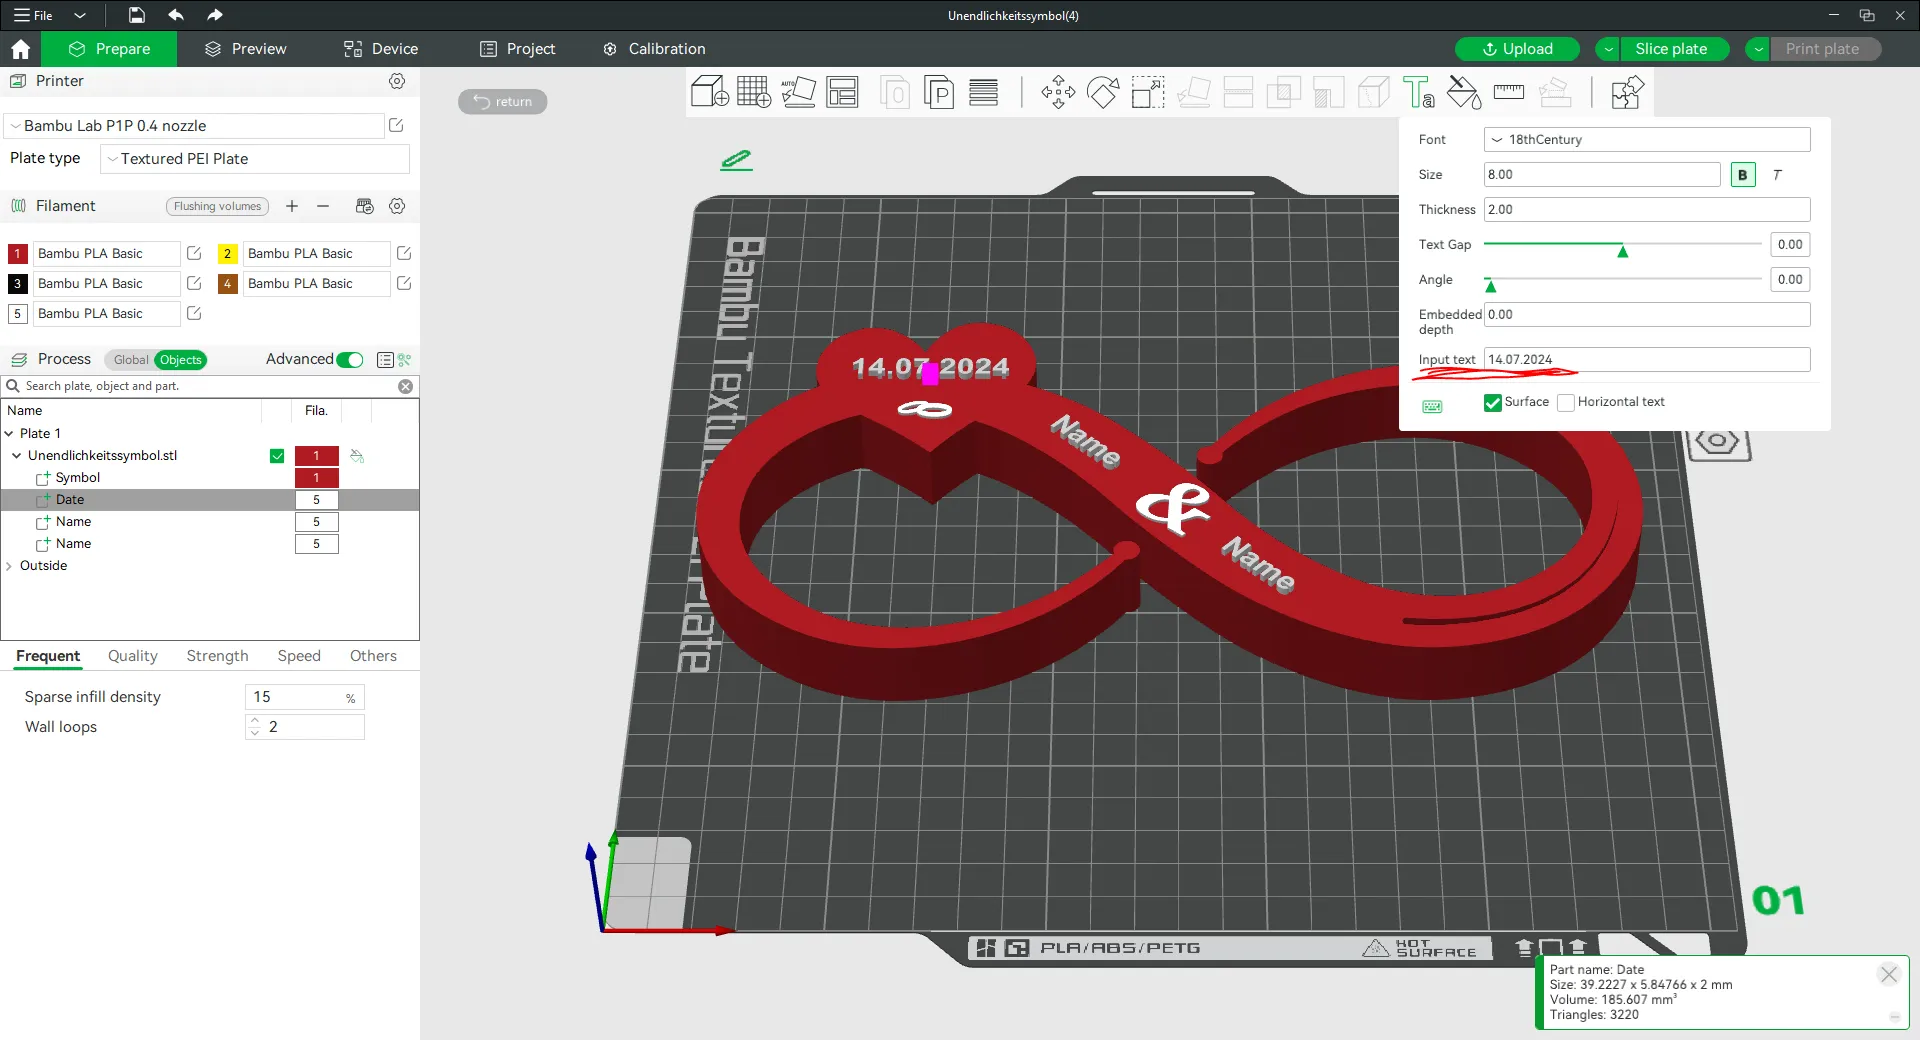Select the Rotate tool
The width and height of the screenshot is (1920, 1040).
coord(1103,93)
